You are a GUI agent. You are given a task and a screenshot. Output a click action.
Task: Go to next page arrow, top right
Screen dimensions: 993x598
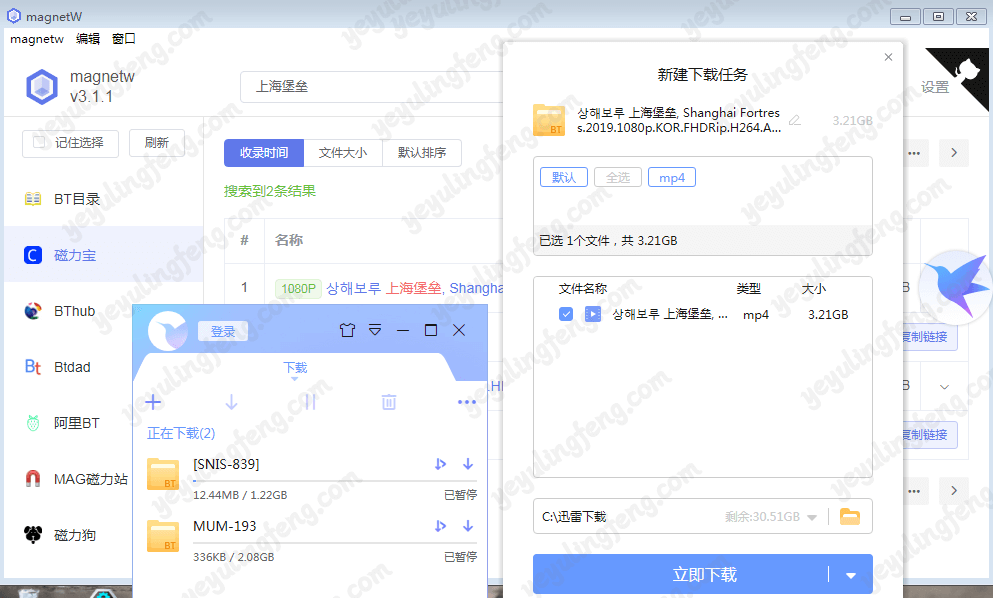tap(954, 153)
